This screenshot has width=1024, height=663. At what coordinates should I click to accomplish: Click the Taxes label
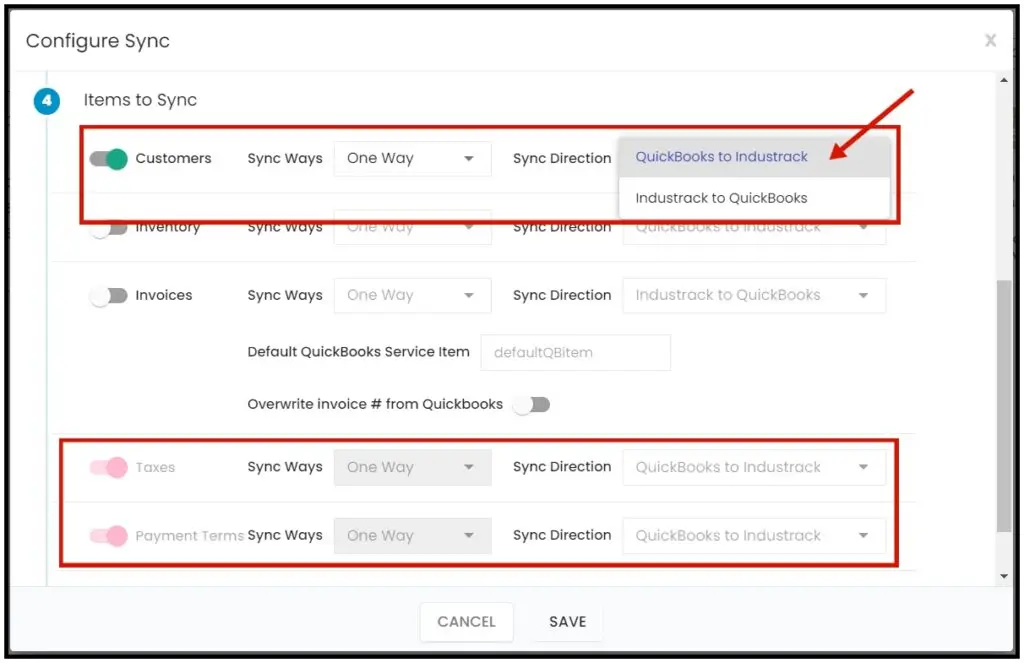click(155, 468)
